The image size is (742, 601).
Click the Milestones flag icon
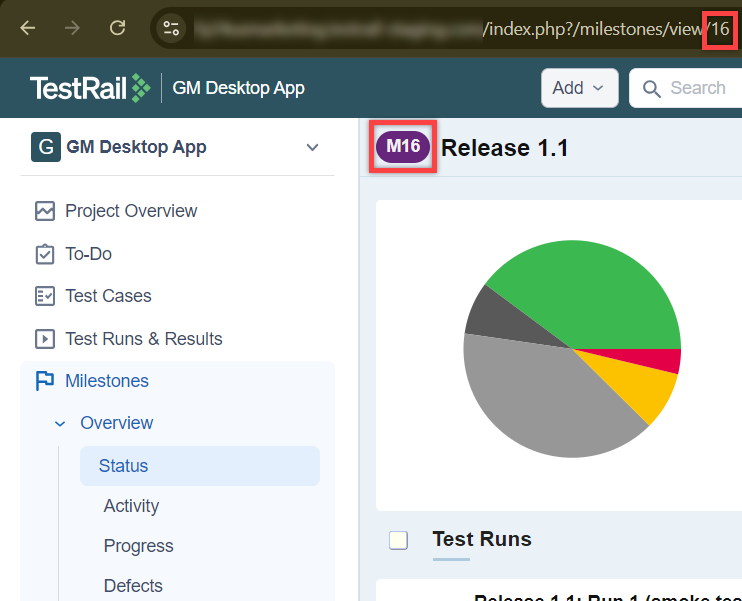(45, 381)
